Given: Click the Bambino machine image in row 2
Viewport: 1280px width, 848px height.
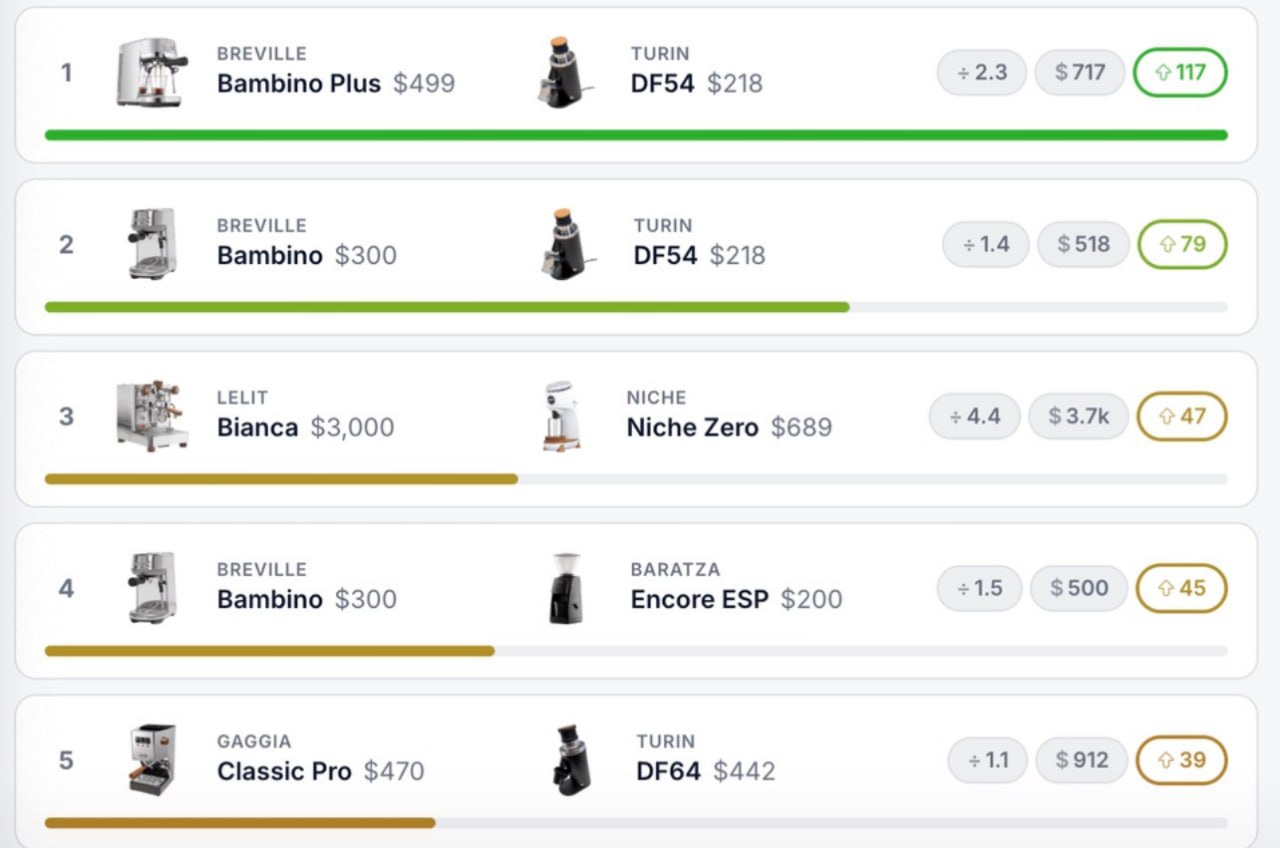Looking at the screenshot, I should coord(152,244).
